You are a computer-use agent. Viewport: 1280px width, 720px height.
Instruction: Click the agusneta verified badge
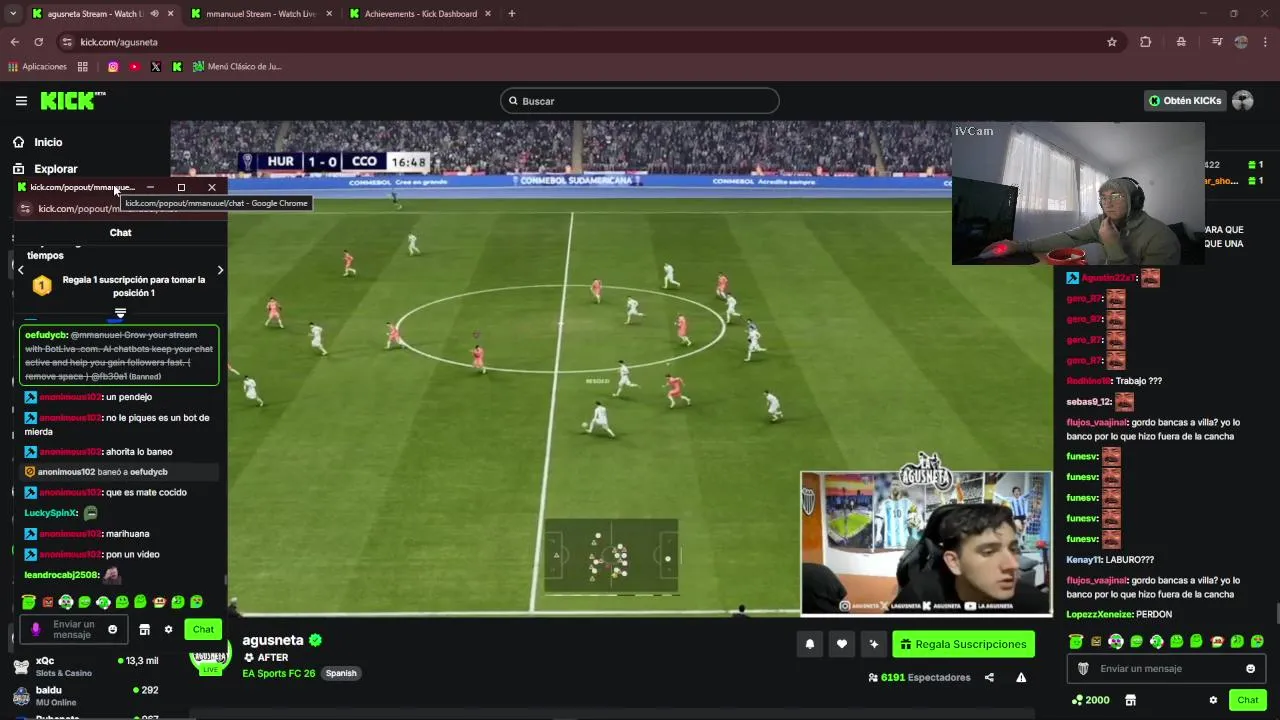pyautogui.click(x=315, y=640)
